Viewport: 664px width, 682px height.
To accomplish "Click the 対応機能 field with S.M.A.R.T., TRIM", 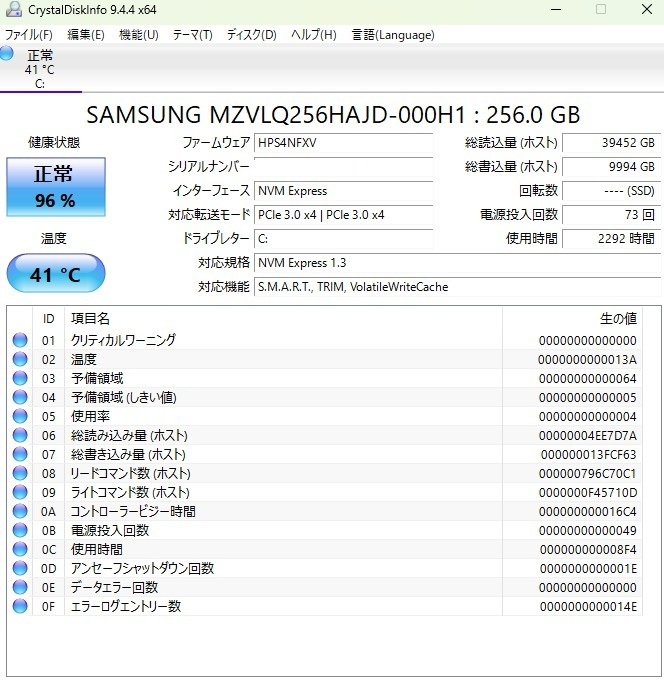I will (457, 287).
